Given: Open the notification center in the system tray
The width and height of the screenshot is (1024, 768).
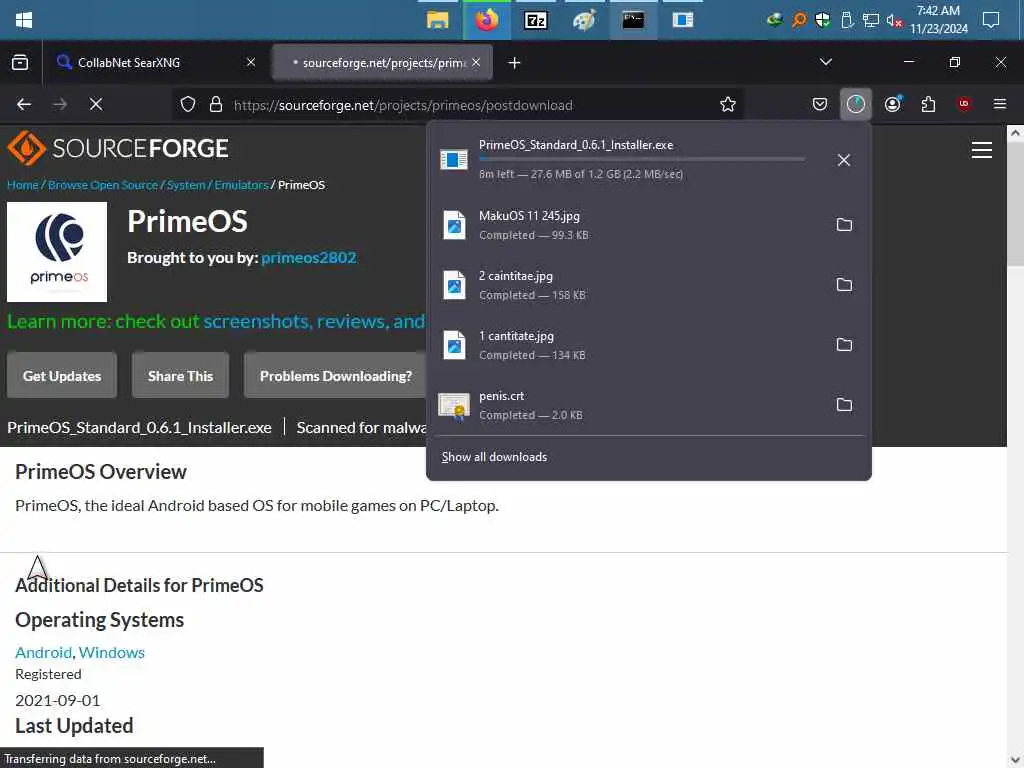Looking at the screenshot, I should [x=991, y=20].
